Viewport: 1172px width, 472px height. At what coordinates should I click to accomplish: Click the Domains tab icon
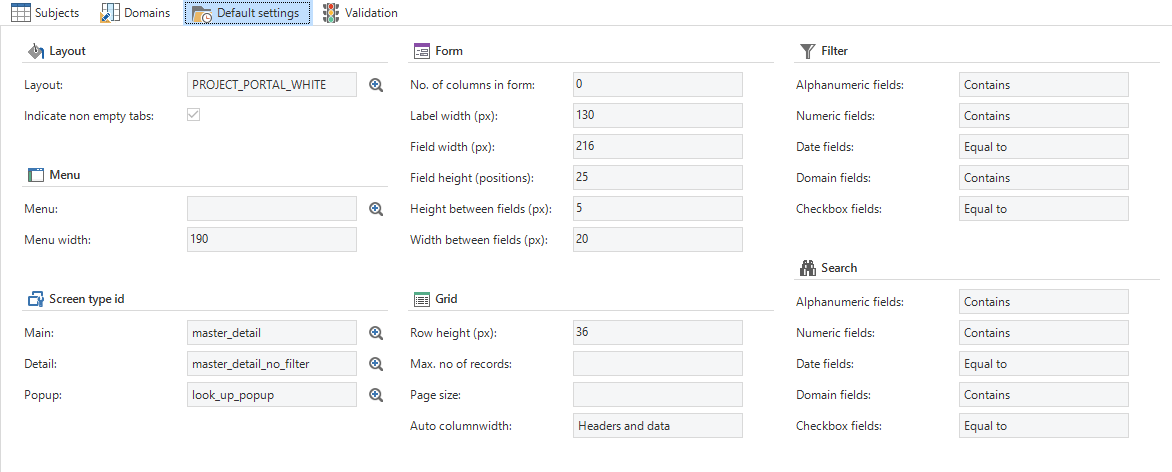110,13
